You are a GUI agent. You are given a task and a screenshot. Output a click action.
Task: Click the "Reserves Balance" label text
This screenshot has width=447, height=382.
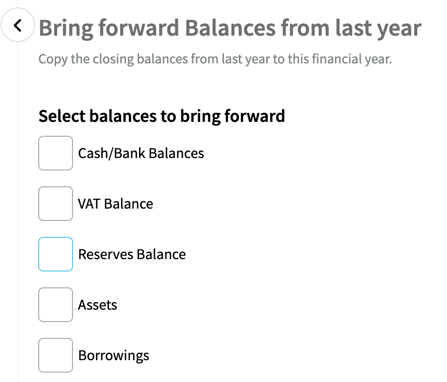click(132, 254)
